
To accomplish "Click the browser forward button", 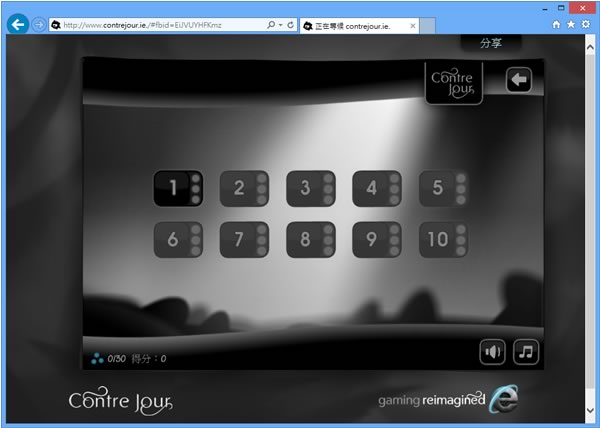I will tap(39, 25).
